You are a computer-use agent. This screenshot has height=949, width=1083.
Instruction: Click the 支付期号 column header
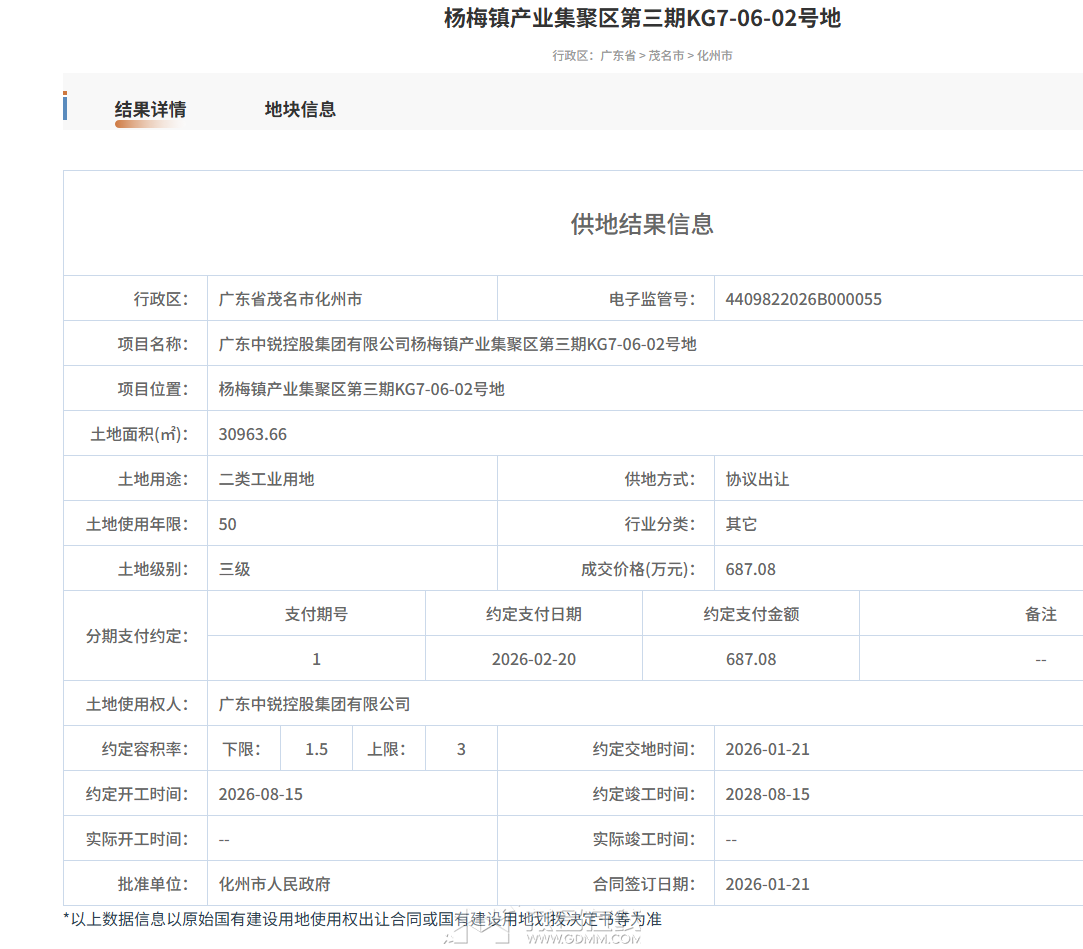(x=316, y=614)
